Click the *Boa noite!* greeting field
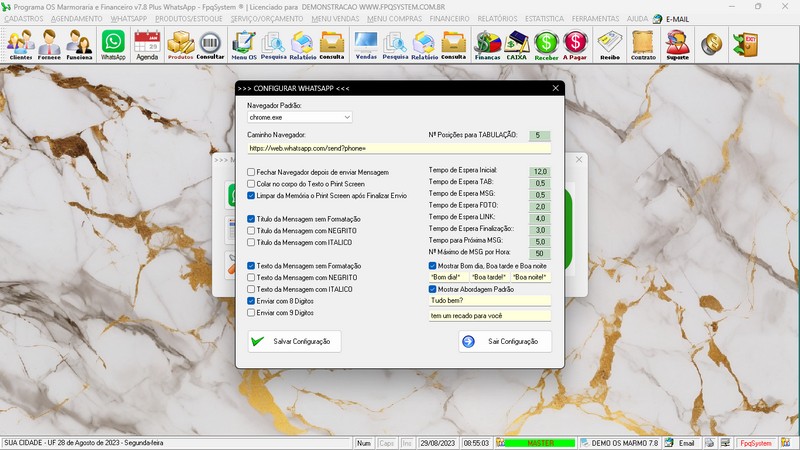The image size is (800, 450). [x=531, y=278]
